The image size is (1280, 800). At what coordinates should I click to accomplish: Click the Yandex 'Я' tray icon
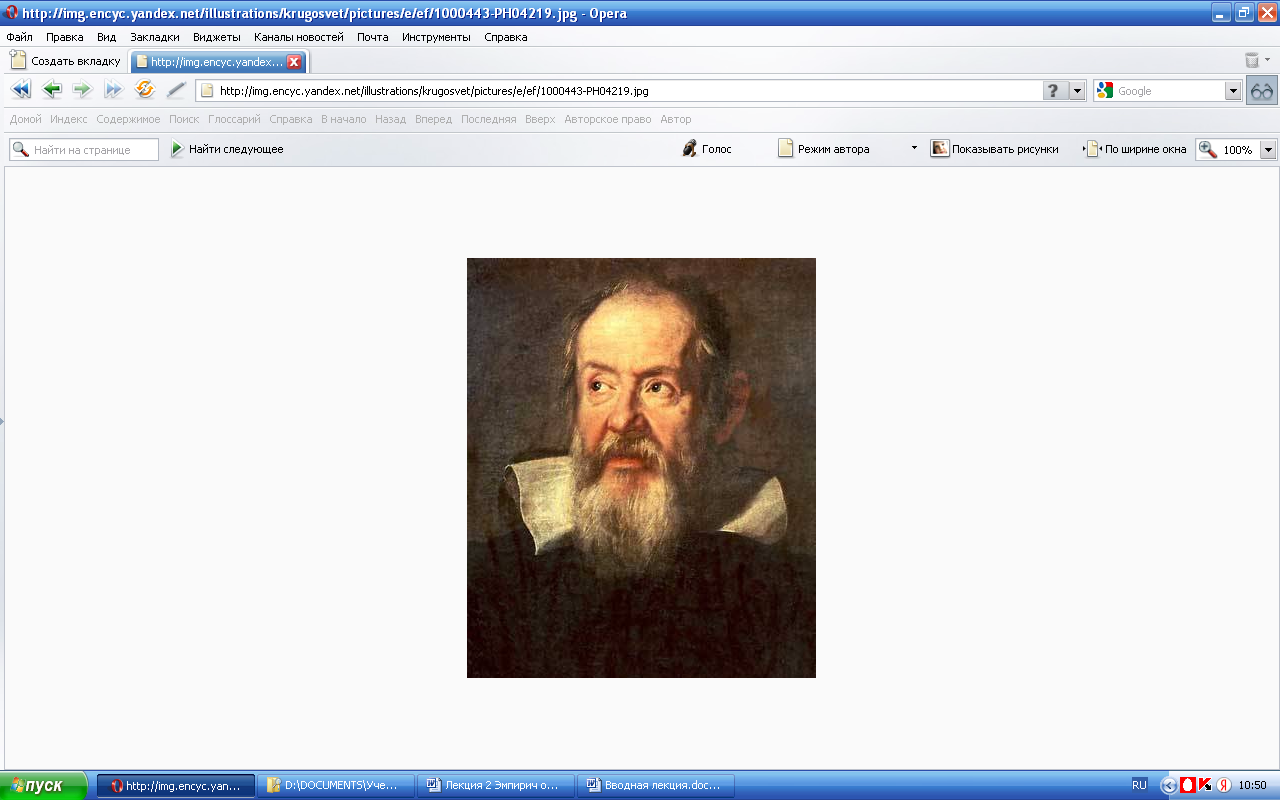pyautogui.click(x=1222, y=786)
